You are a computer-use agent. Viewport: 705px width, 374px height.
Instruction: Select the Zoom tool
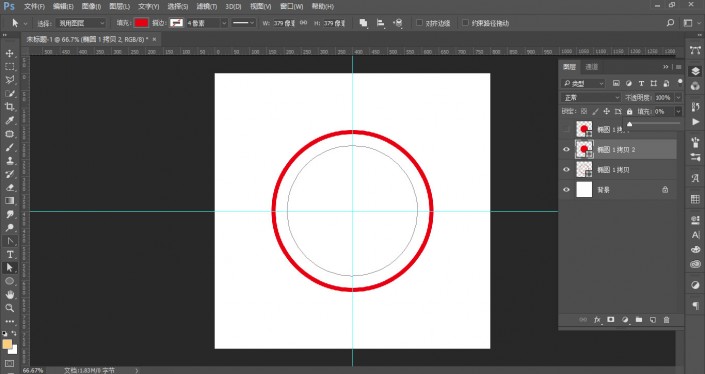click(9, 308)
